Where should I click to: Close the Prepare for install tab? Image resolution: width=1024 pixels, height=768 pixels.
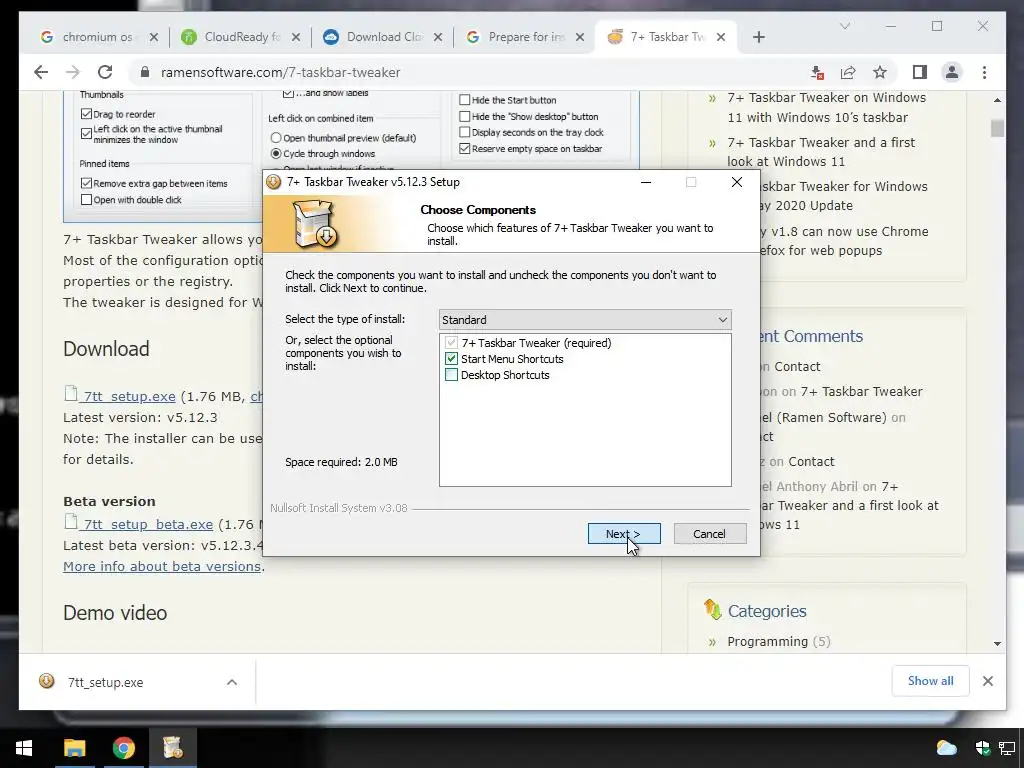click(580, 37)
